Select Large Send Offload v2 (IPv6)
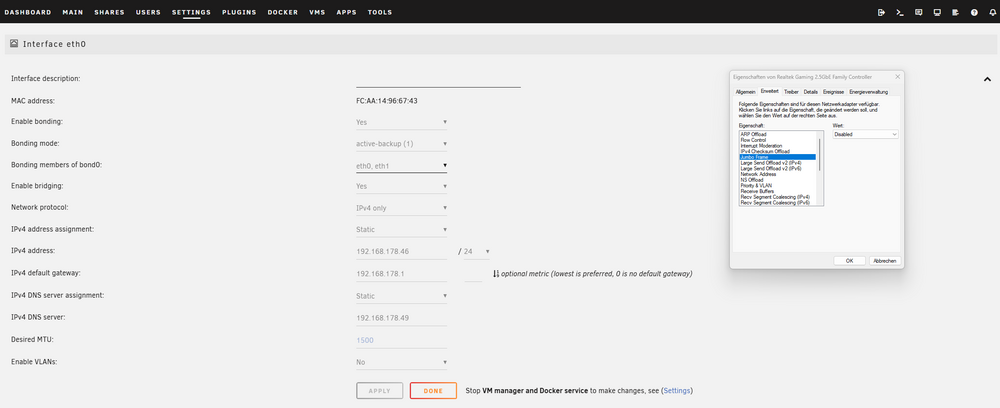 pyautogui.click(x=777, y=168)
